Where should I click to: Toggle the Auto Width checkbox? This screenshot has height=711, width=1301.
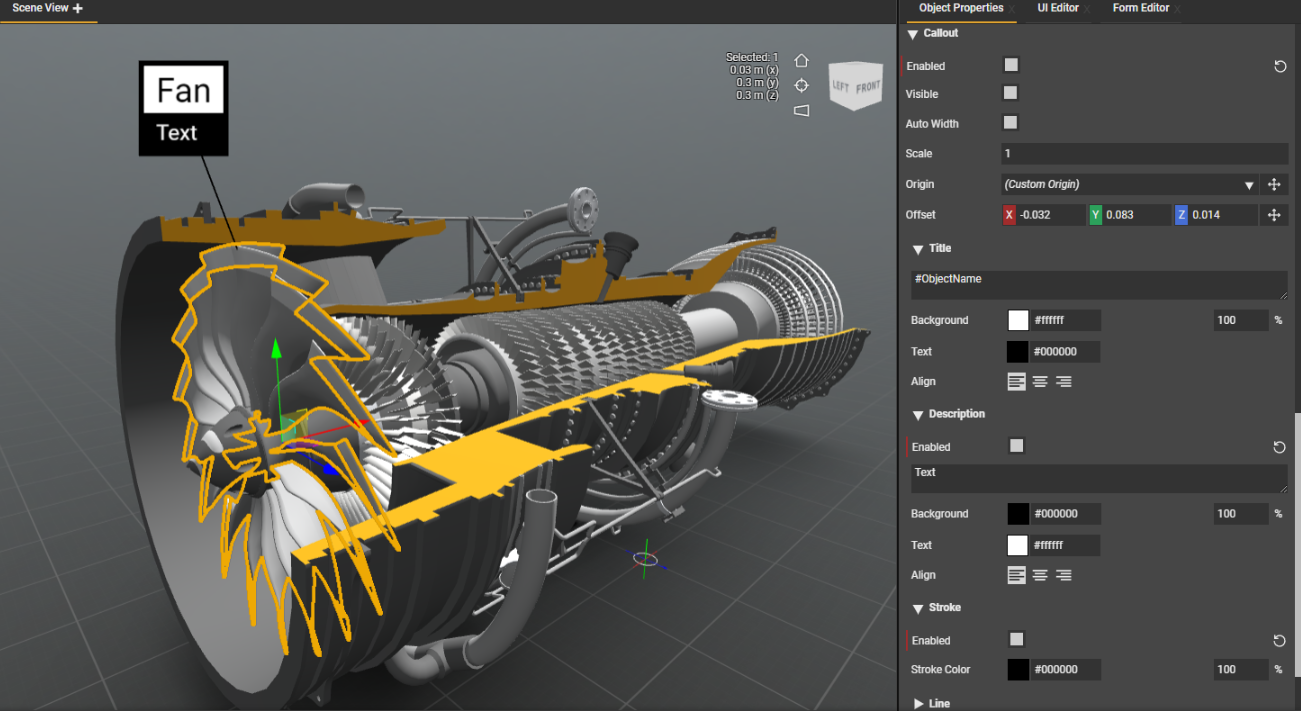[x=1011, y=123]
